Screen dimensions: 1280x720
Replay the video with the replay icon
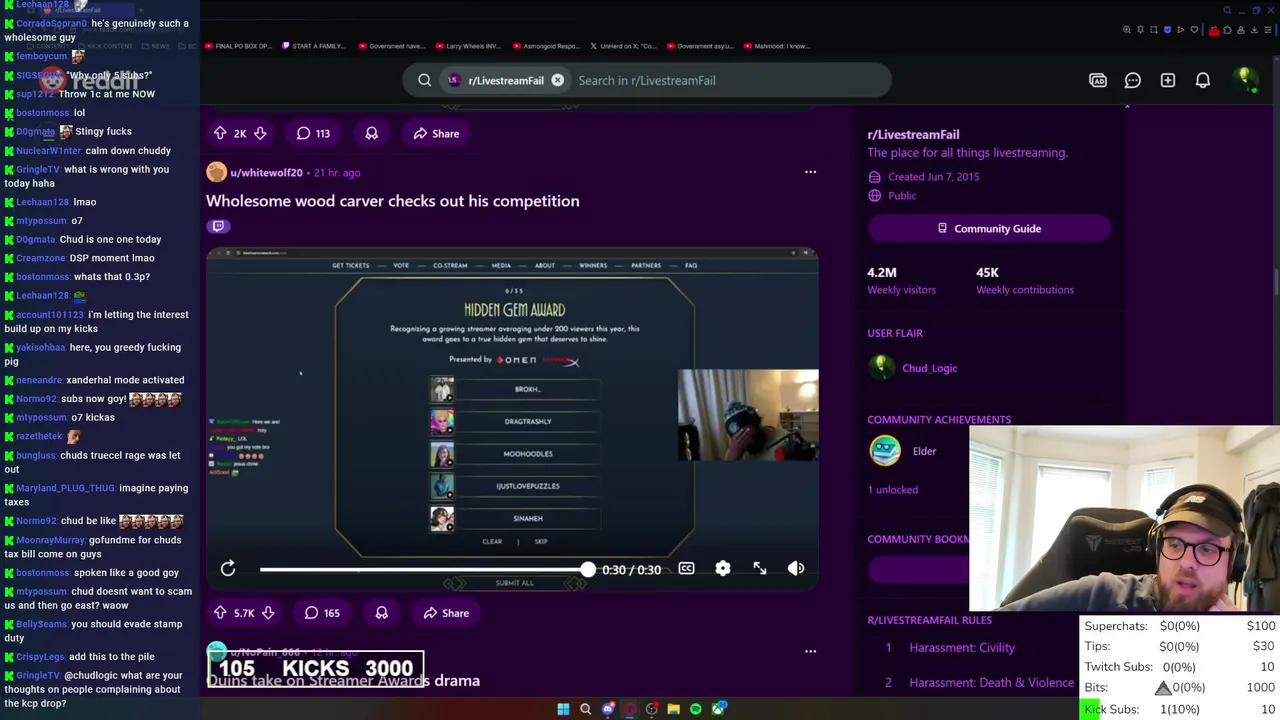click(228, 568)
